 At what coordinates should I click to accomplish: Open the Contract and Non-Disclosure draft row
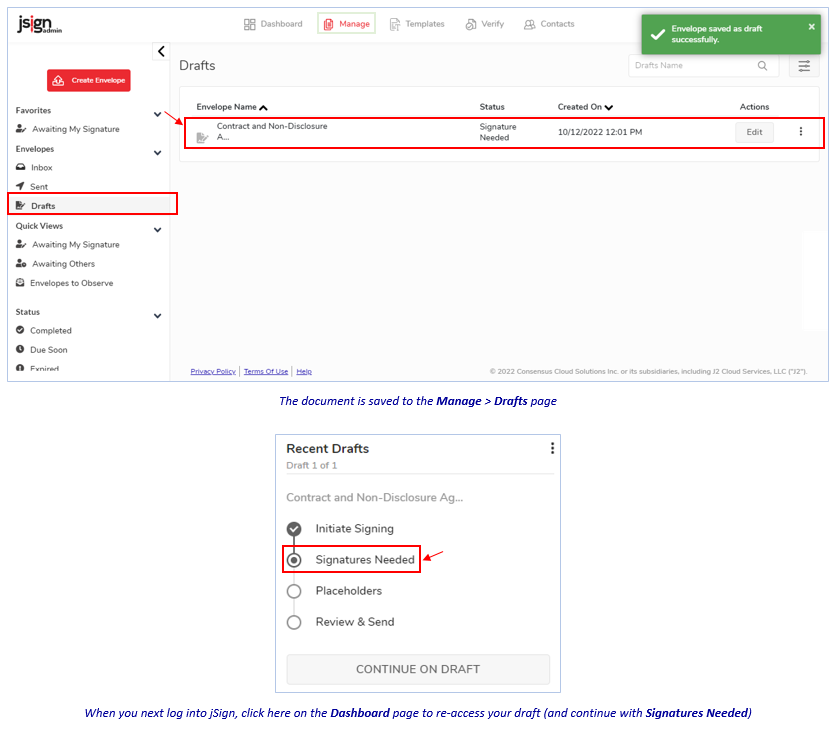(x=504, y=133)
